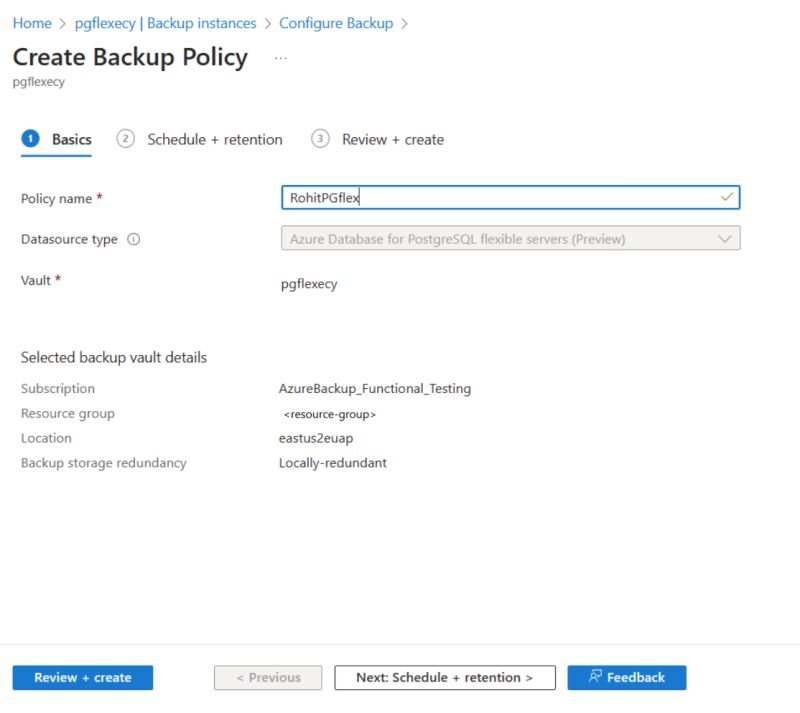
Task: Click the ellipsis beside Create Backup Policy title
Action: [280, 60]
